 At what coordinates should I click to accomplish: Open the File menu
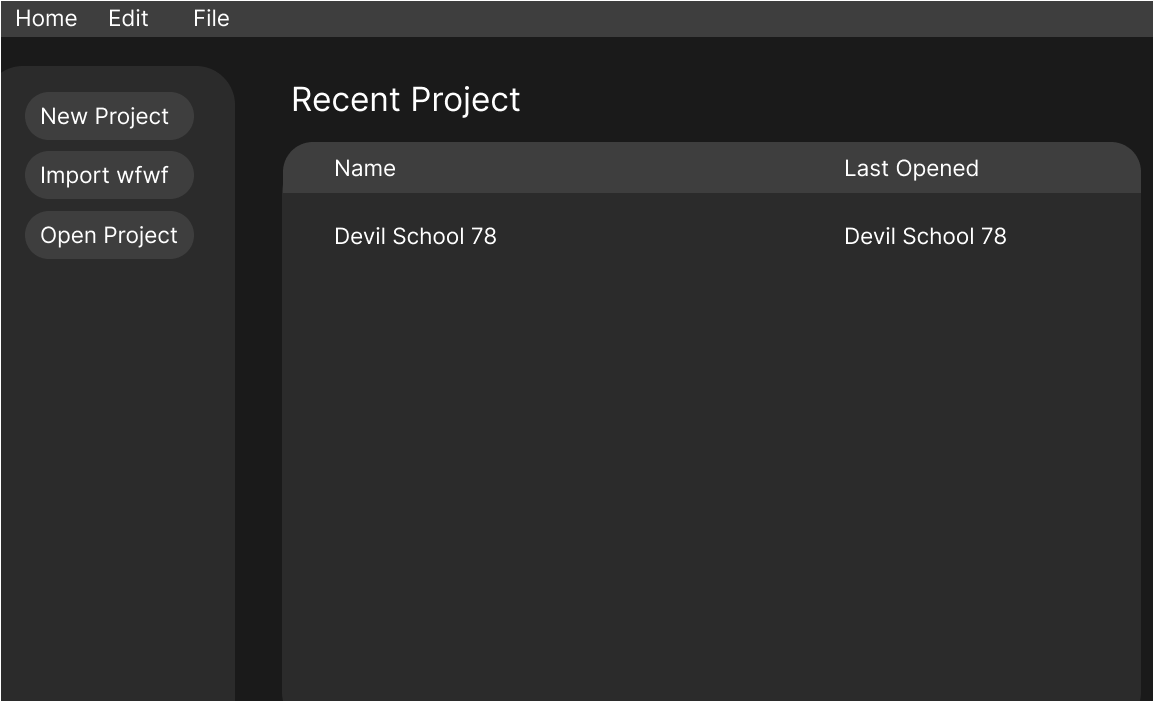[211, 19]
